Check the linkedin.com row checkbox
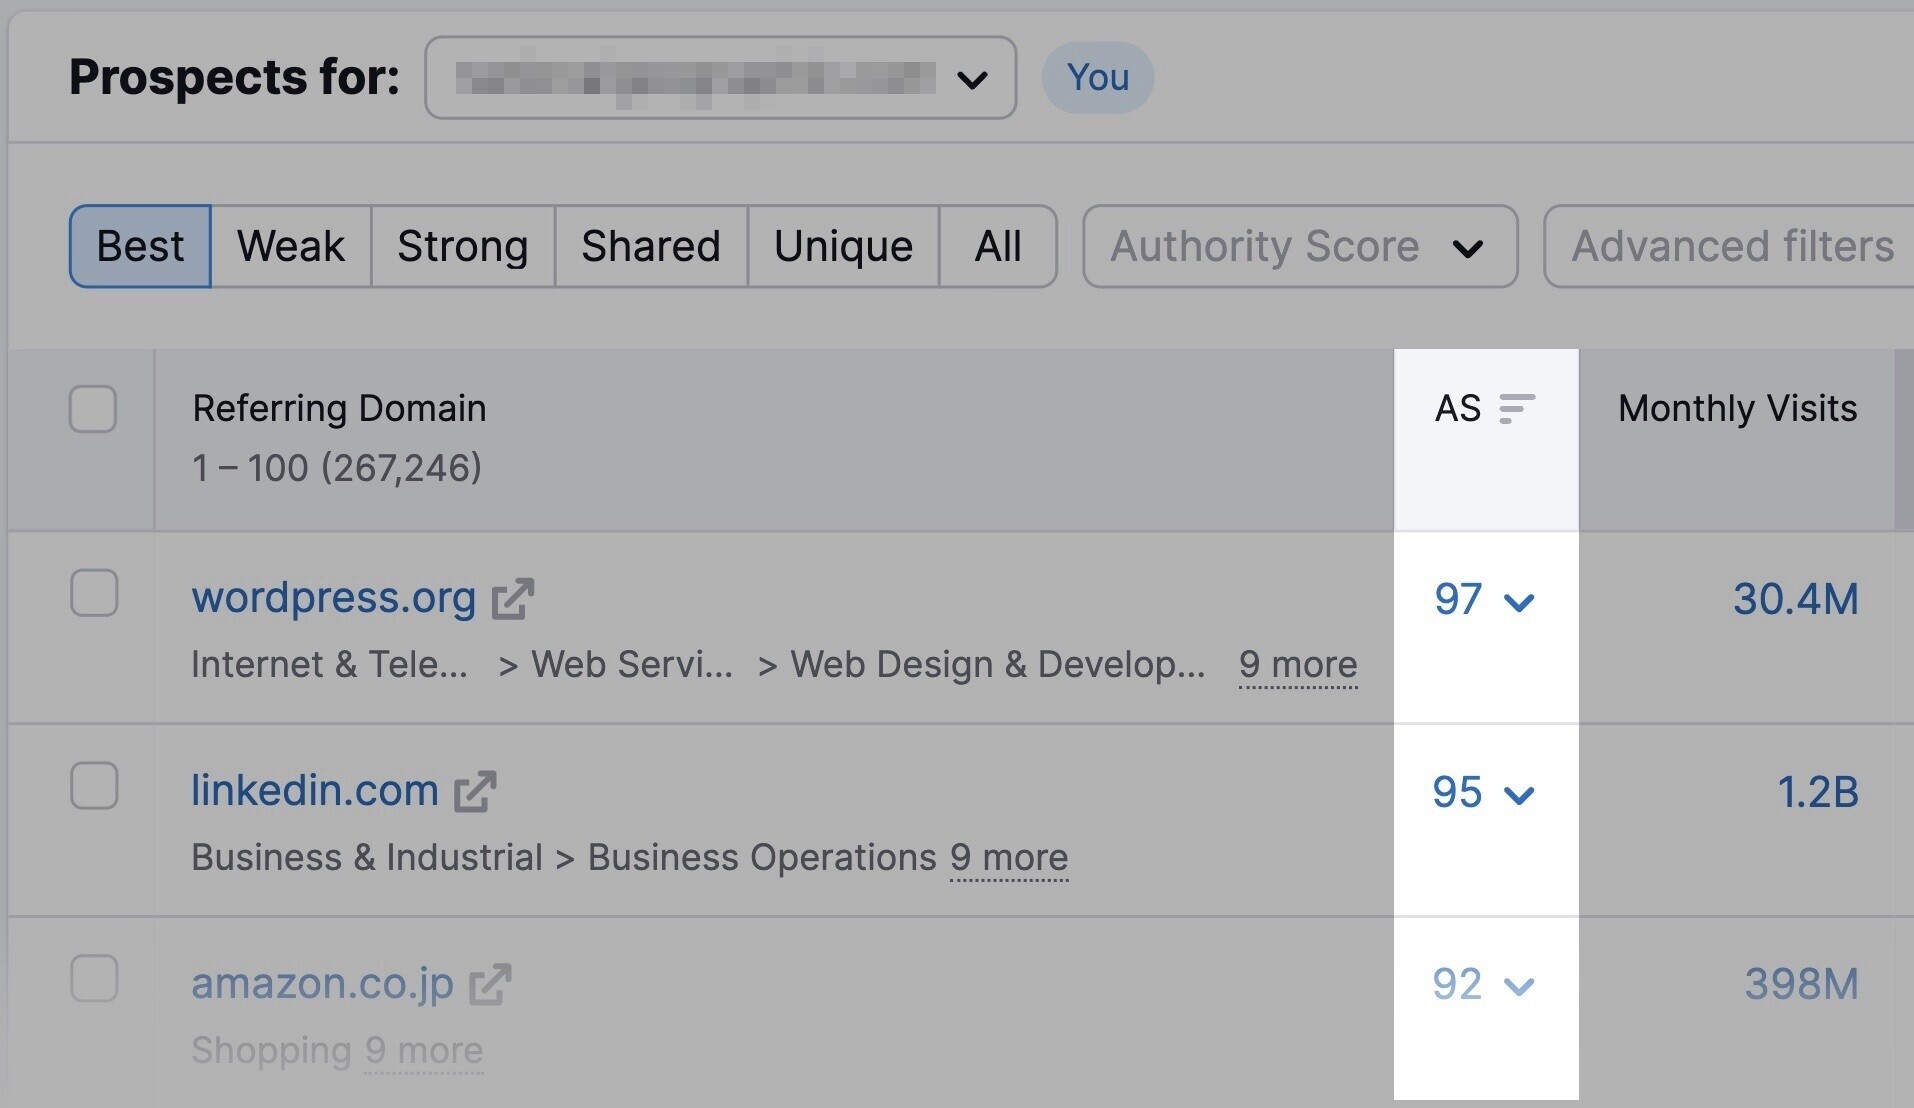The image size is (1914, 1108). 94,785
